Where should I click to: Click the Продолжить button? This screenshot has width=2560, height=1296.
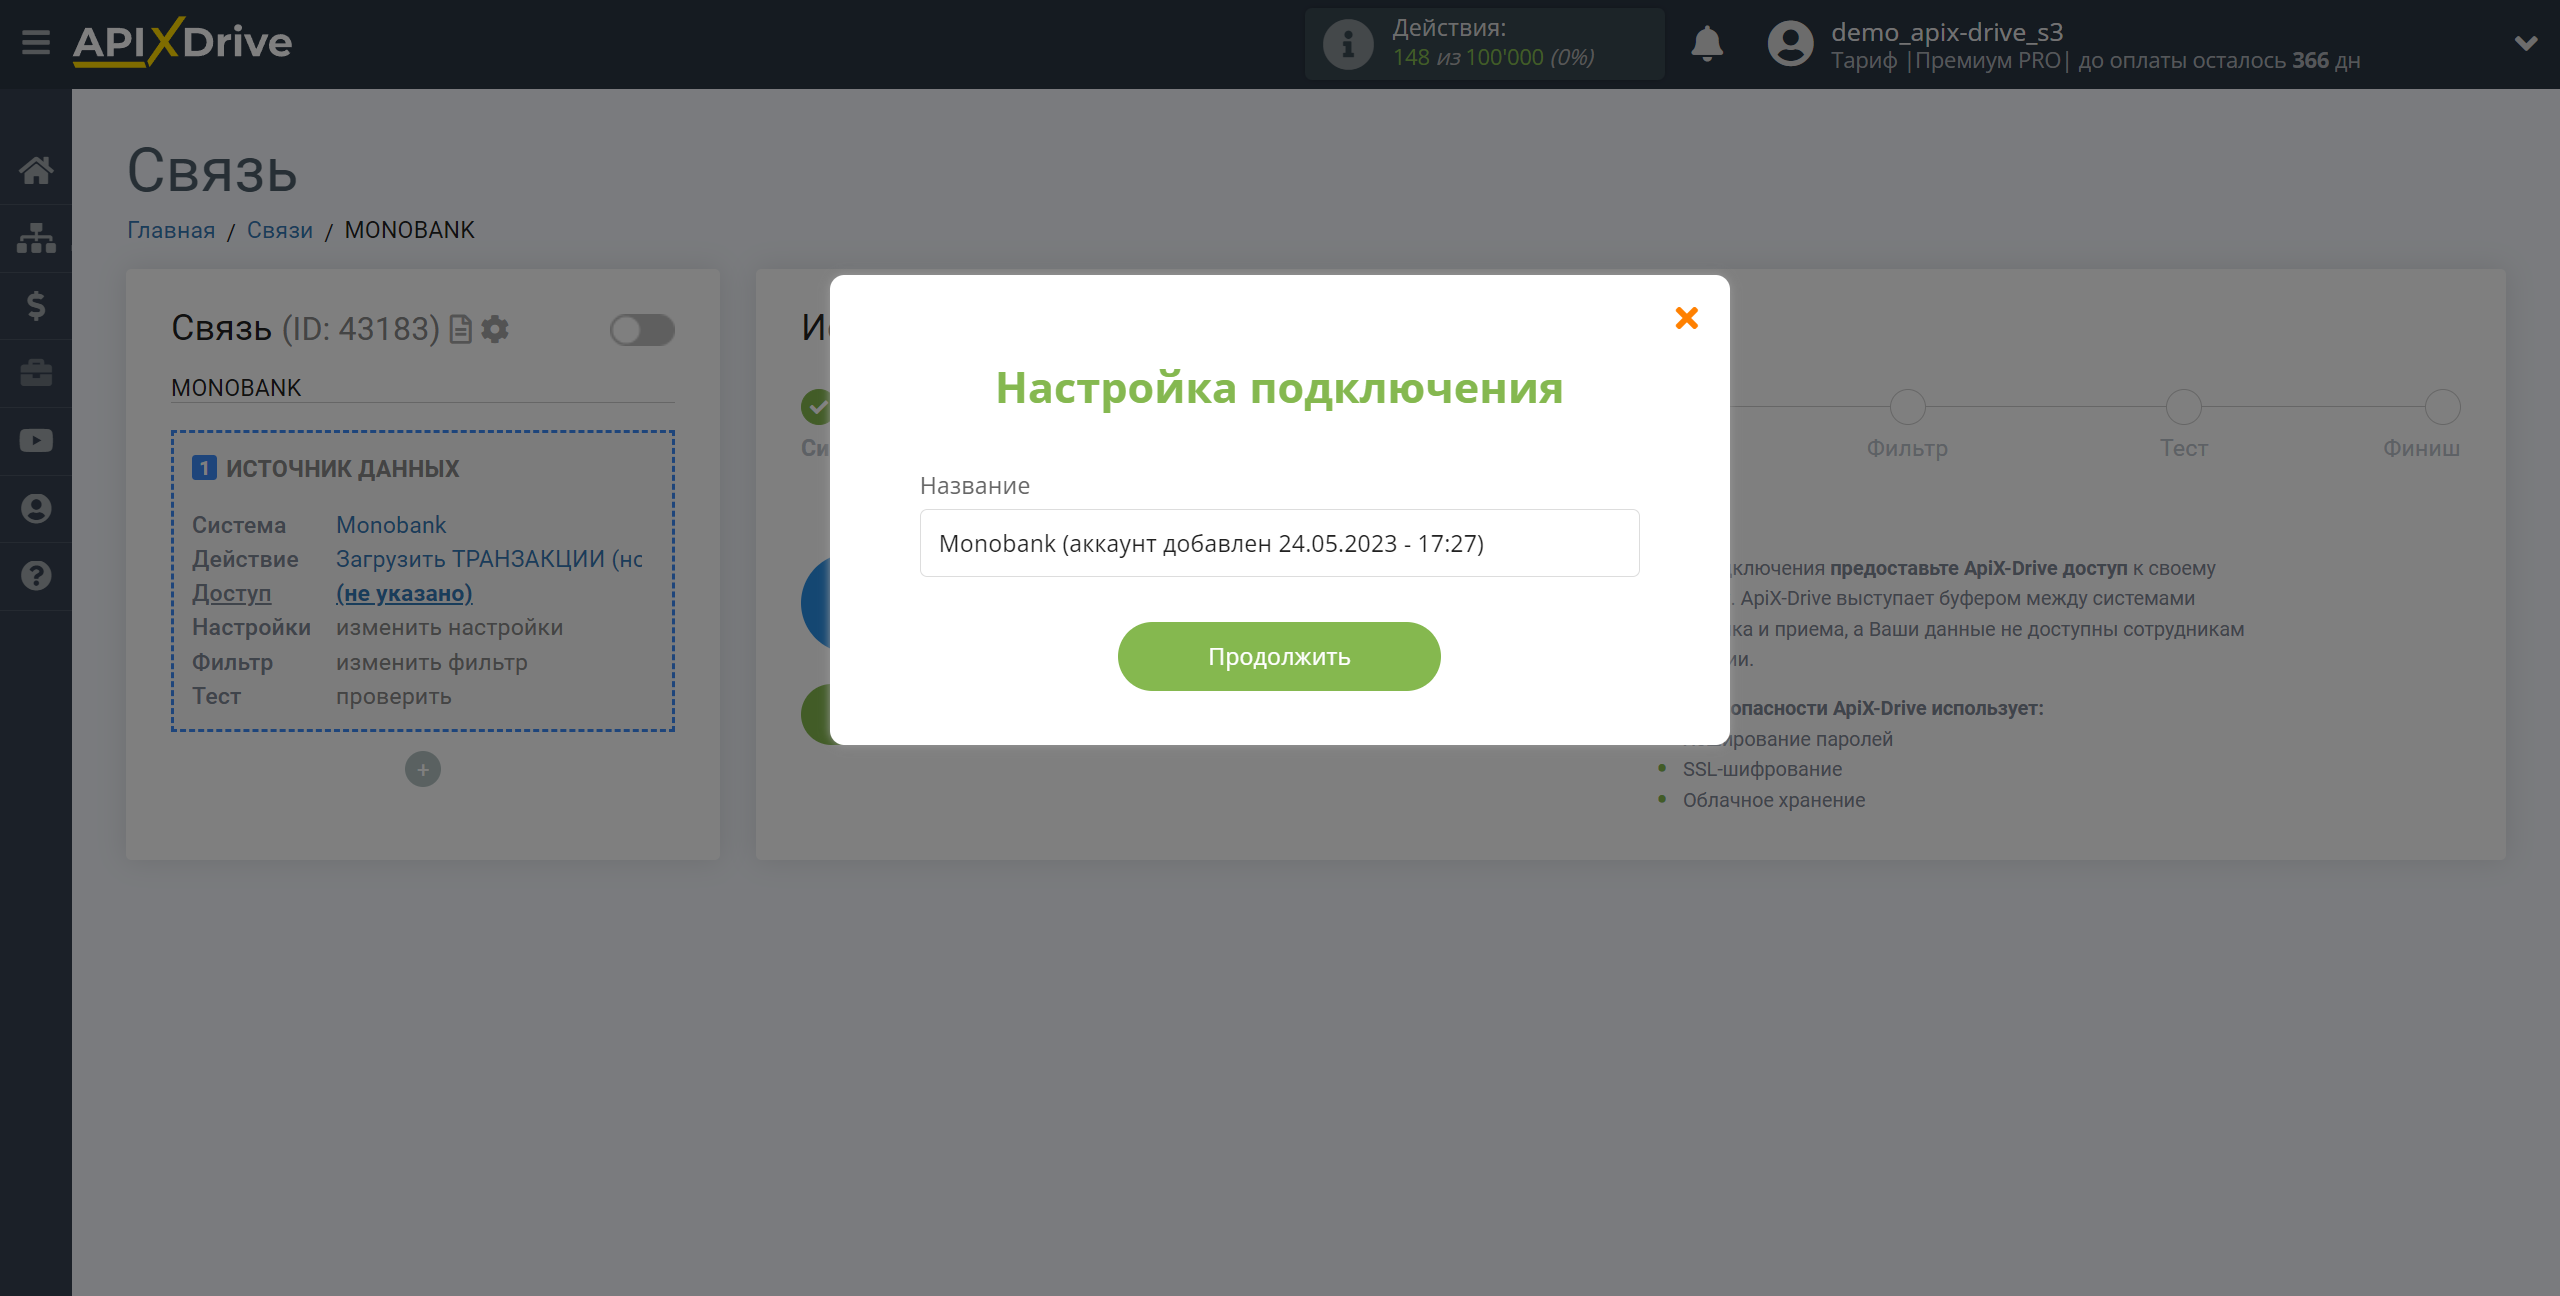1279,657
